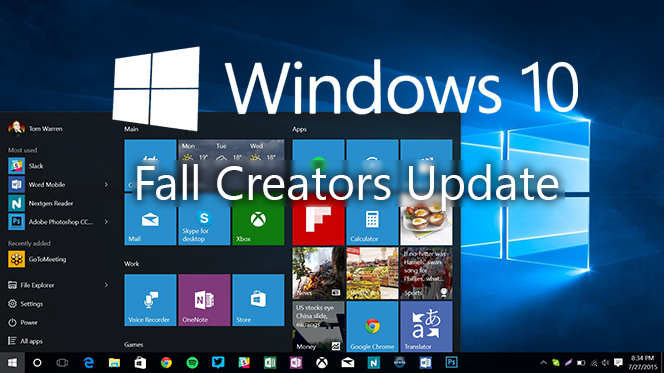The image size is (664, 373).
Task: Open the Start button on the taskbar
Action: (12, 363)
